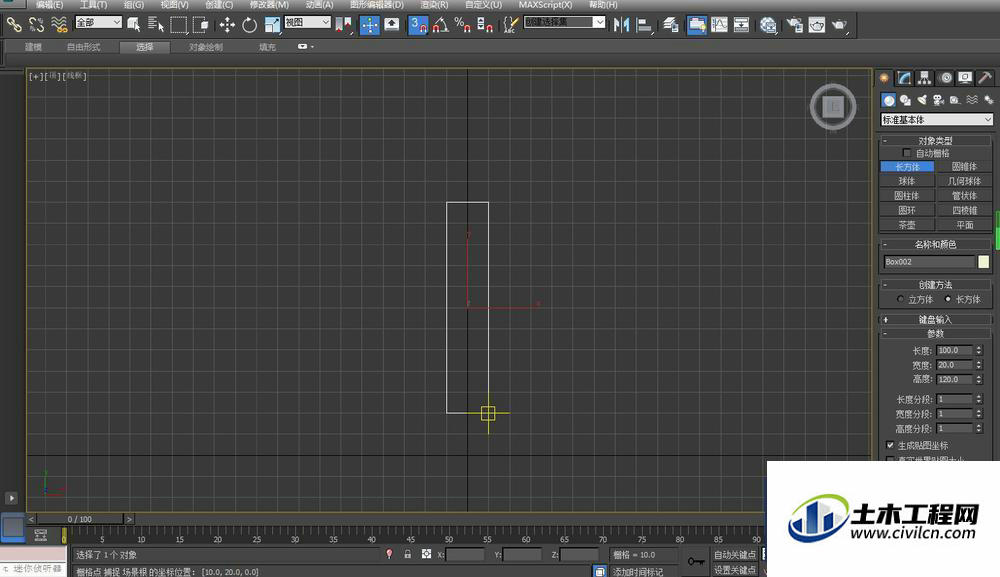
Task: Pick the Rectangular Selection Region tool
Action: [179, 25]
